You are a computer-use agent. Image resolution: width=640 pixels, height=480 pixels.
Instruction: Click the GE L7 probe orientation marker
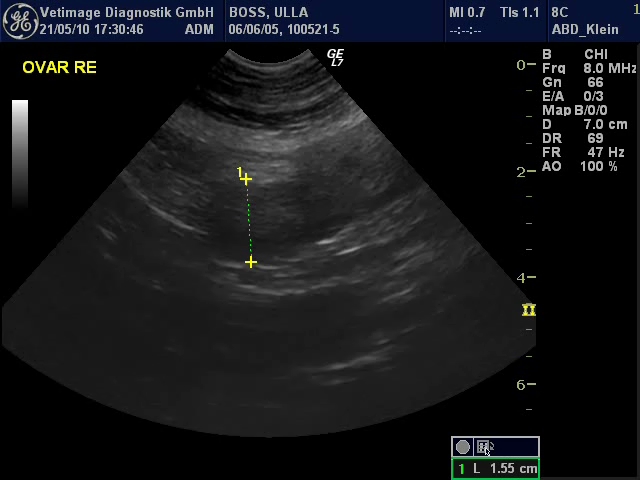(x=336, y=57)
